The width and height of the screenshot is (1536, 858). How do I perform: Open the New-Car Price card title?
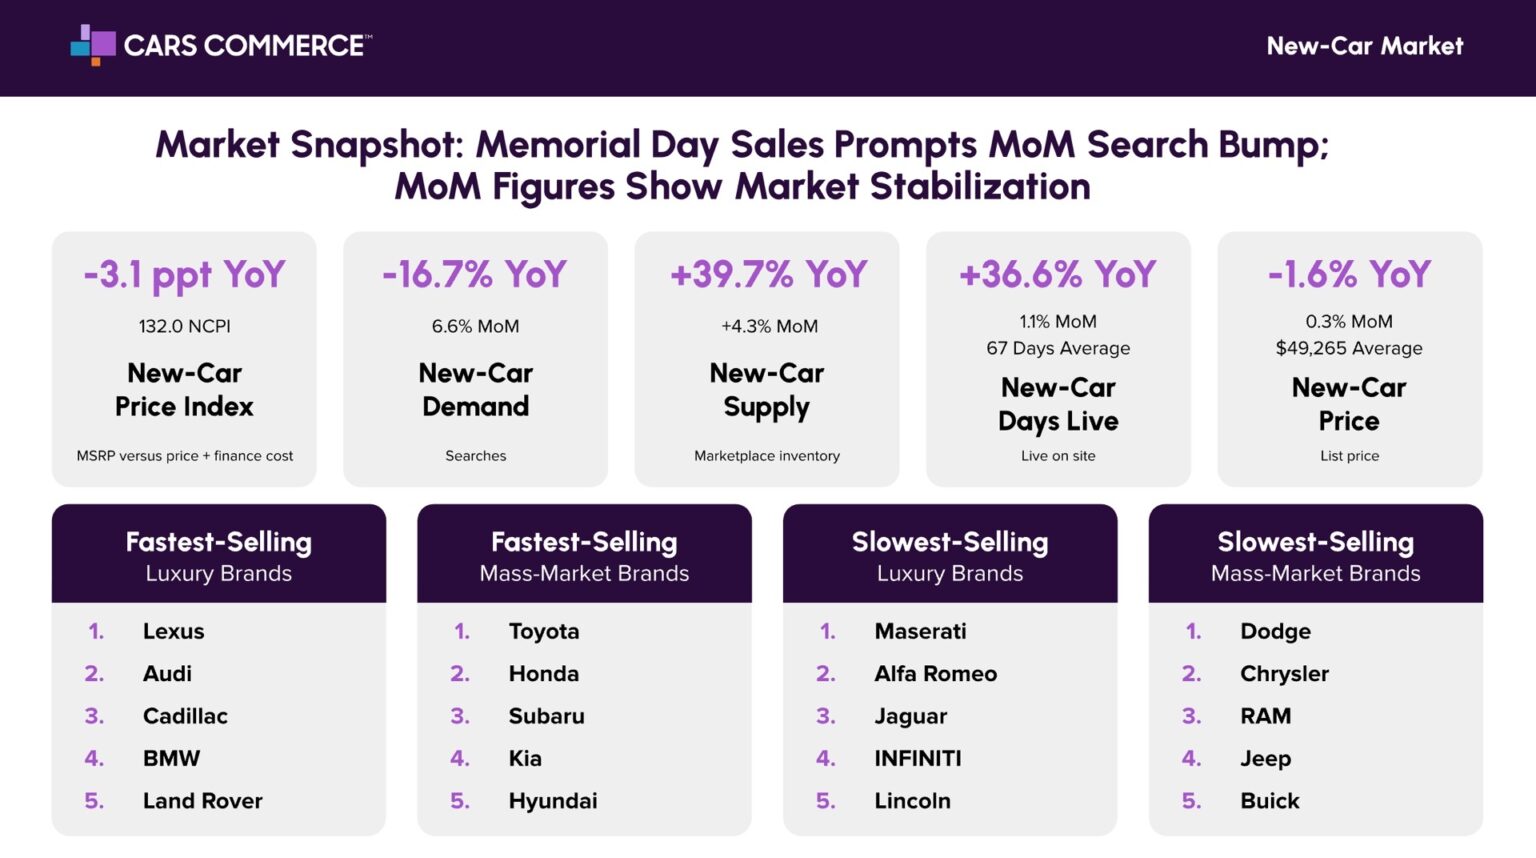pyautogui.click(x=1349, y=404)
